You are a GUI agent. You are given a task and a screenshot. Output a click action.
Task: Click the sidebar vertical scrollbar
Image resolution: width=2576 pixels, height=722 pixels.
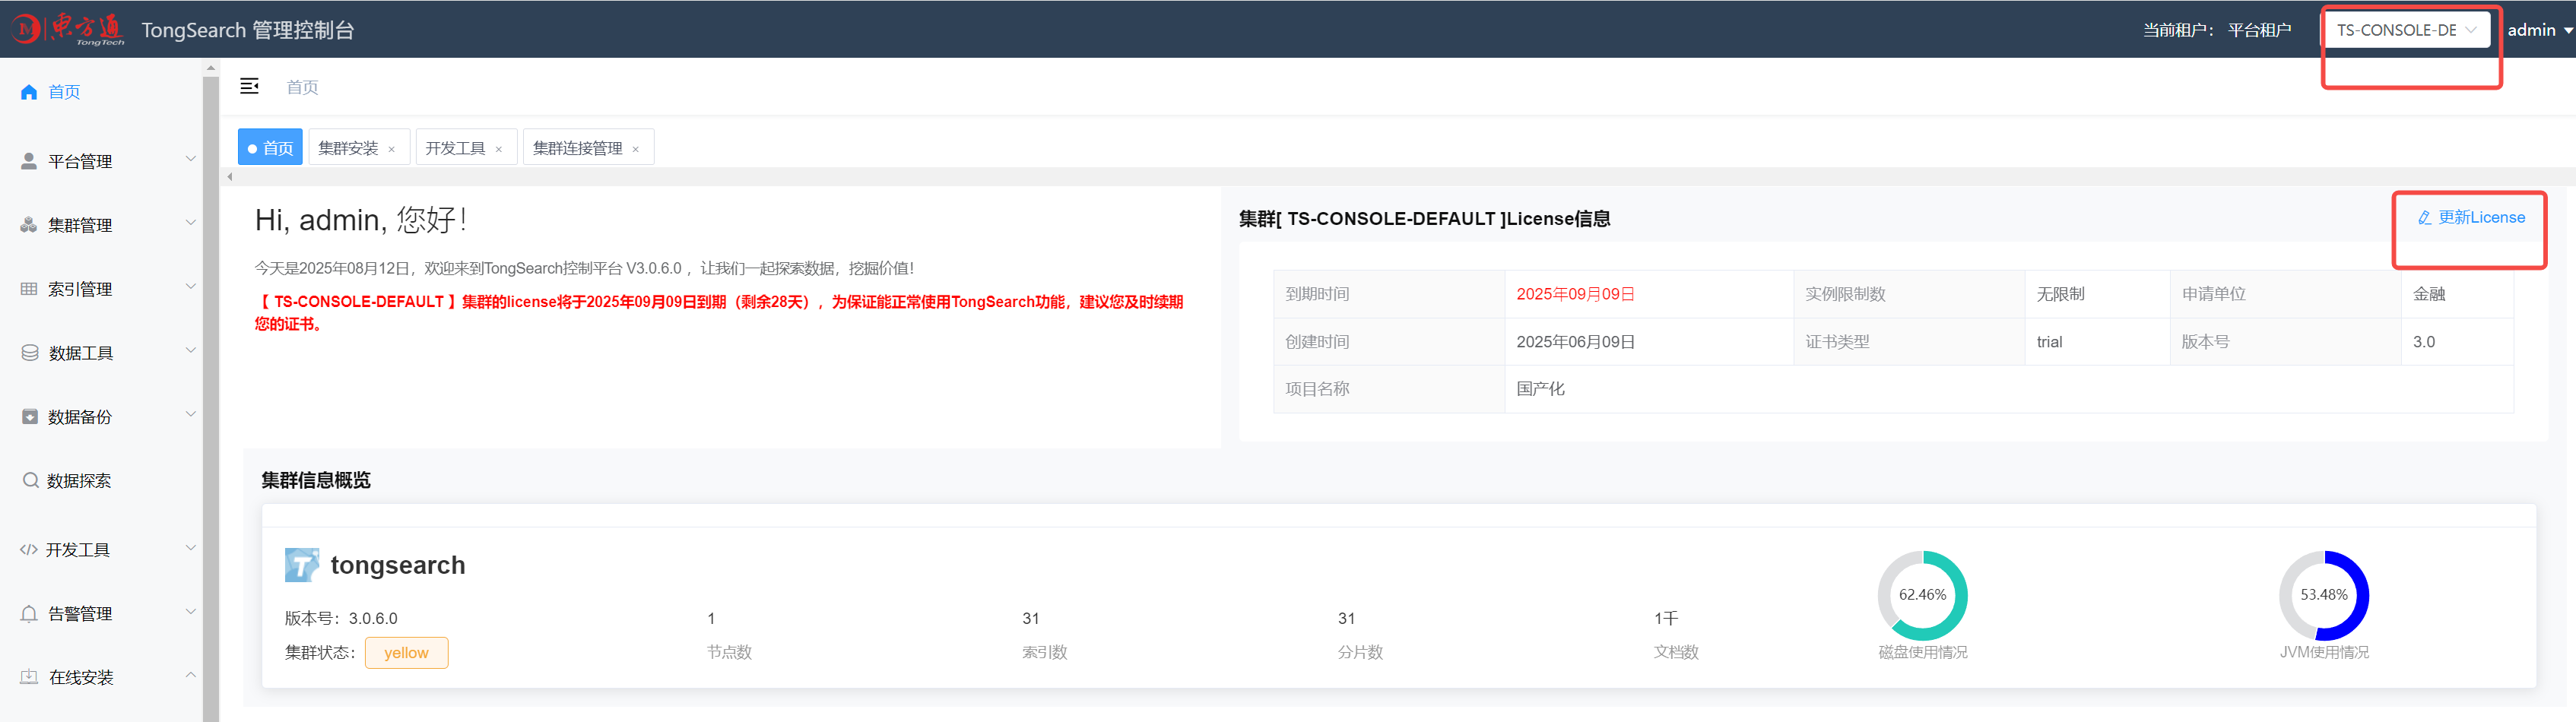click(210, 400)
